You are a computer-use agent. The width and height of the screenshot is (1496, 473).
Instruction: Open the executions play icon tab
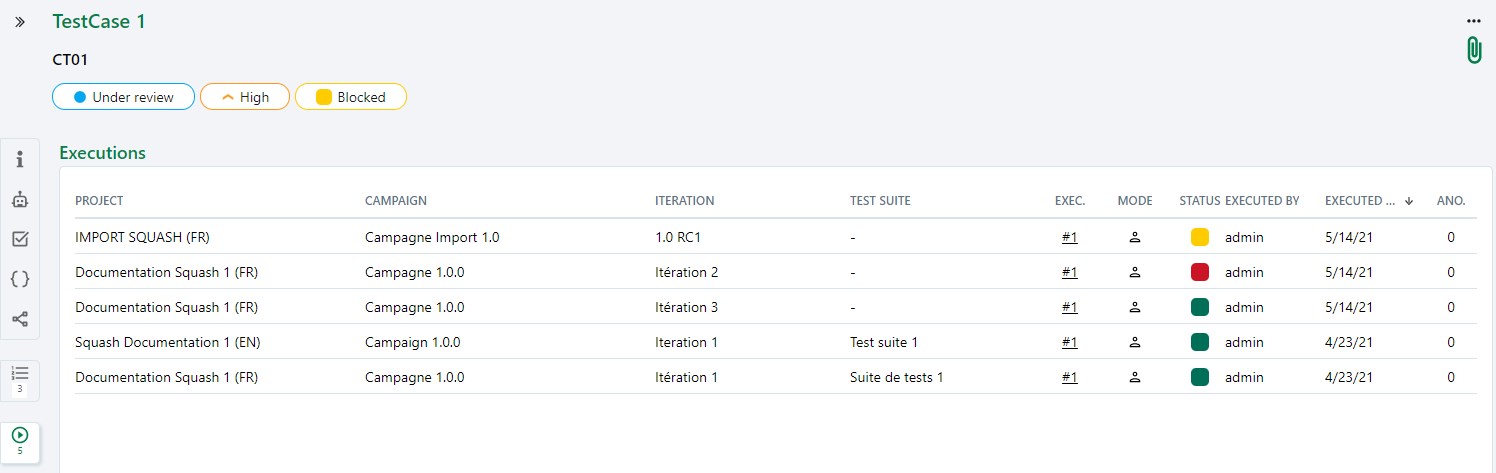pos(20,440)
